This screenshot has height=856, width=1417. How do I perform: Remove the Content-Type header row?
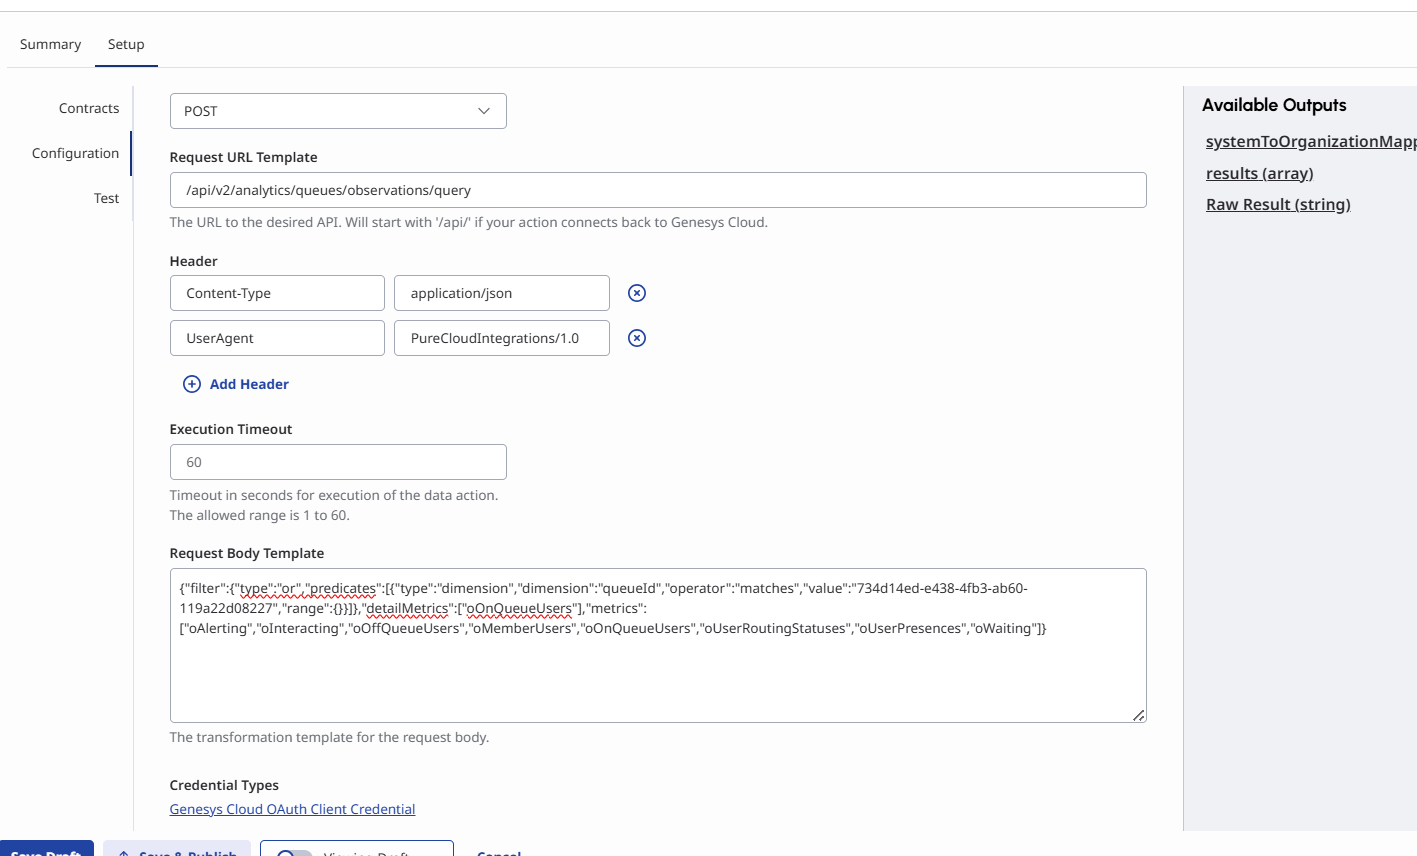coord(637,293)
